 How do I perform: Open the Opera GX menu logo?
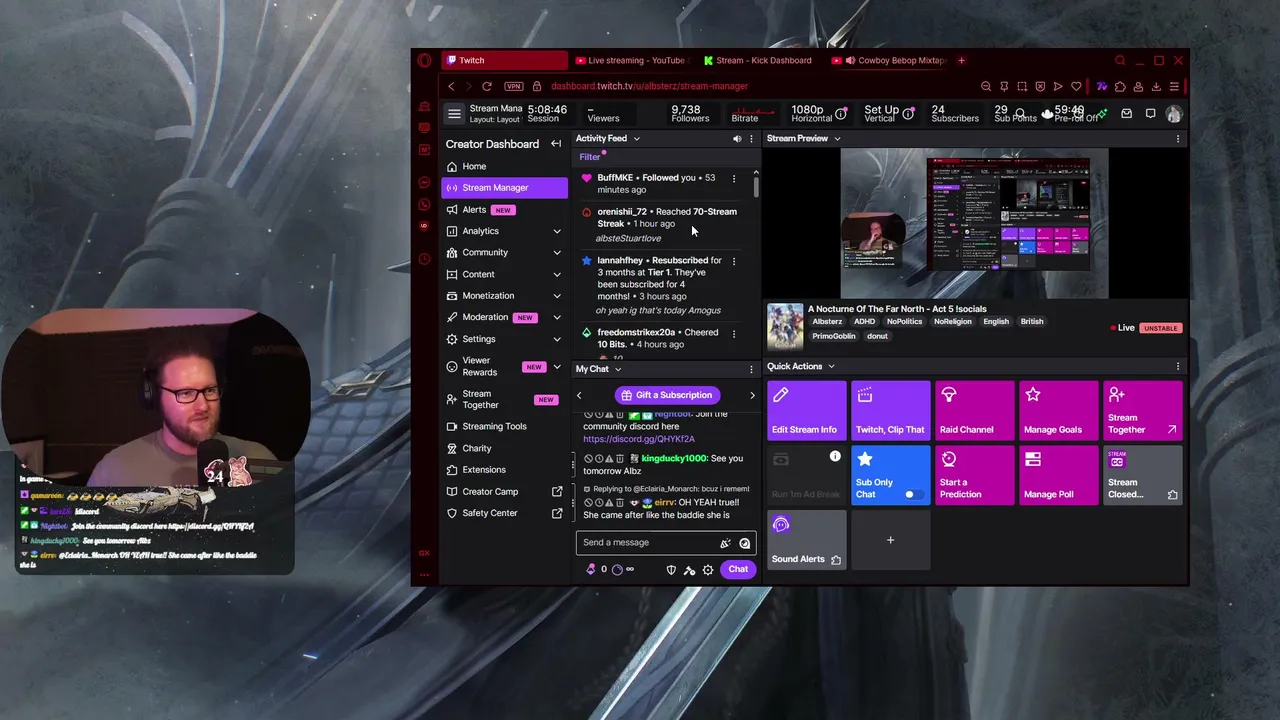click(425, 61)
